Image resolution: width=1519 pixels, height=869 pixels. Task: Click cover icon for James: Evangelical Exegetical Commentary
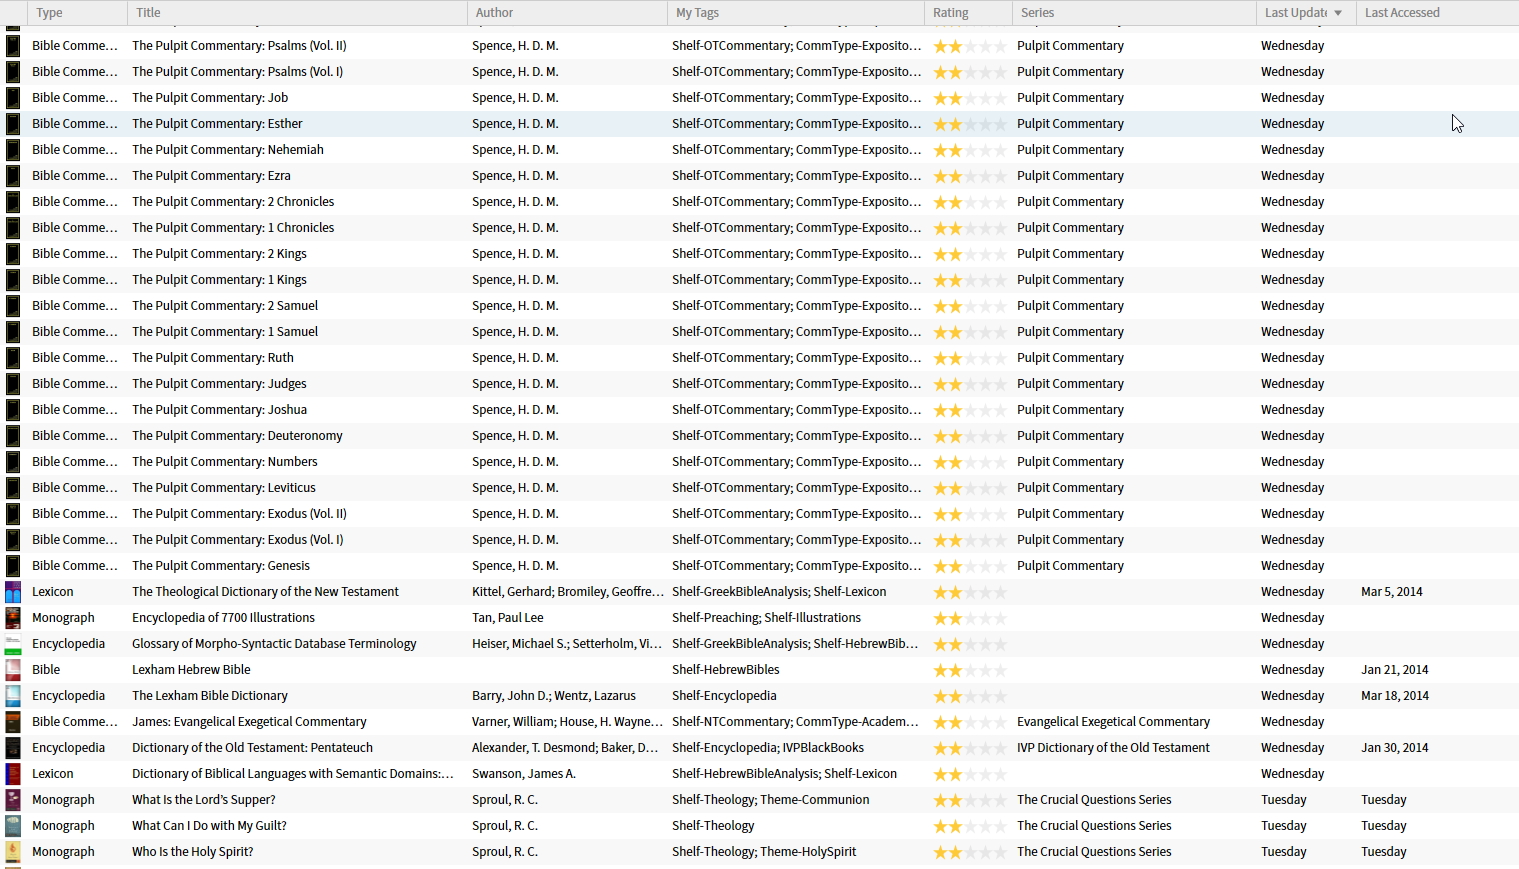13,722
